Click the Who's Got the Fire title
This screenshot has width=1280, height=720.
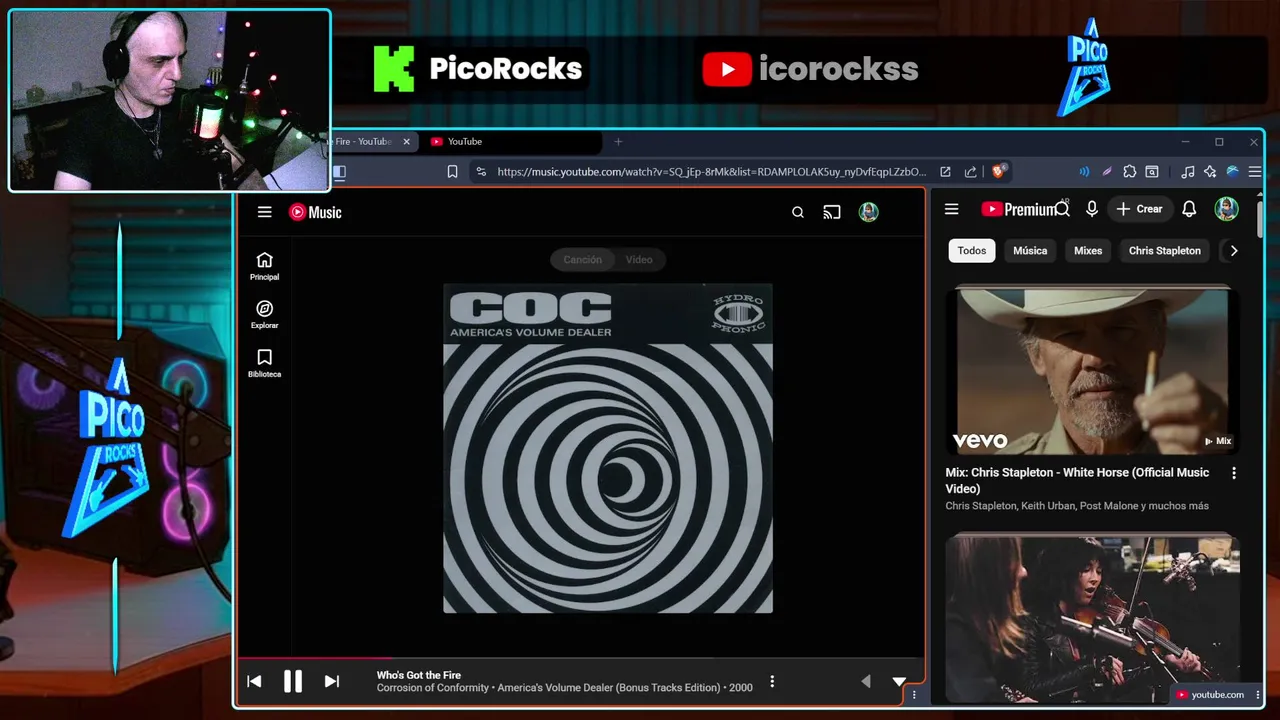(419, 675)
